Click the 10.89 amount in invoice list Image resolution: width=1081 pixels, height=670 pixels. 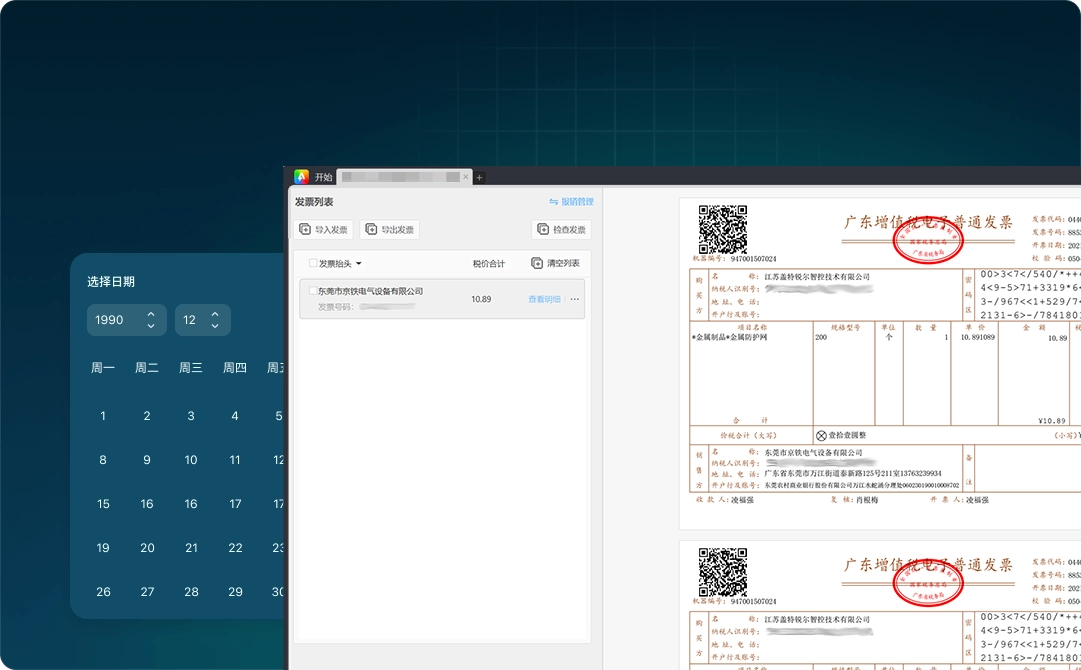coord(481,299)
